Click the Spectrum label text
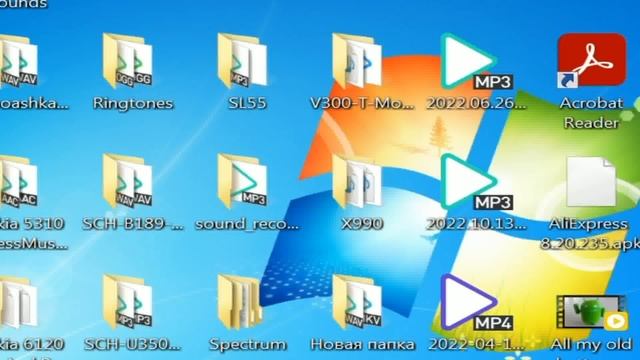640x360 pixels. (247, 344)
